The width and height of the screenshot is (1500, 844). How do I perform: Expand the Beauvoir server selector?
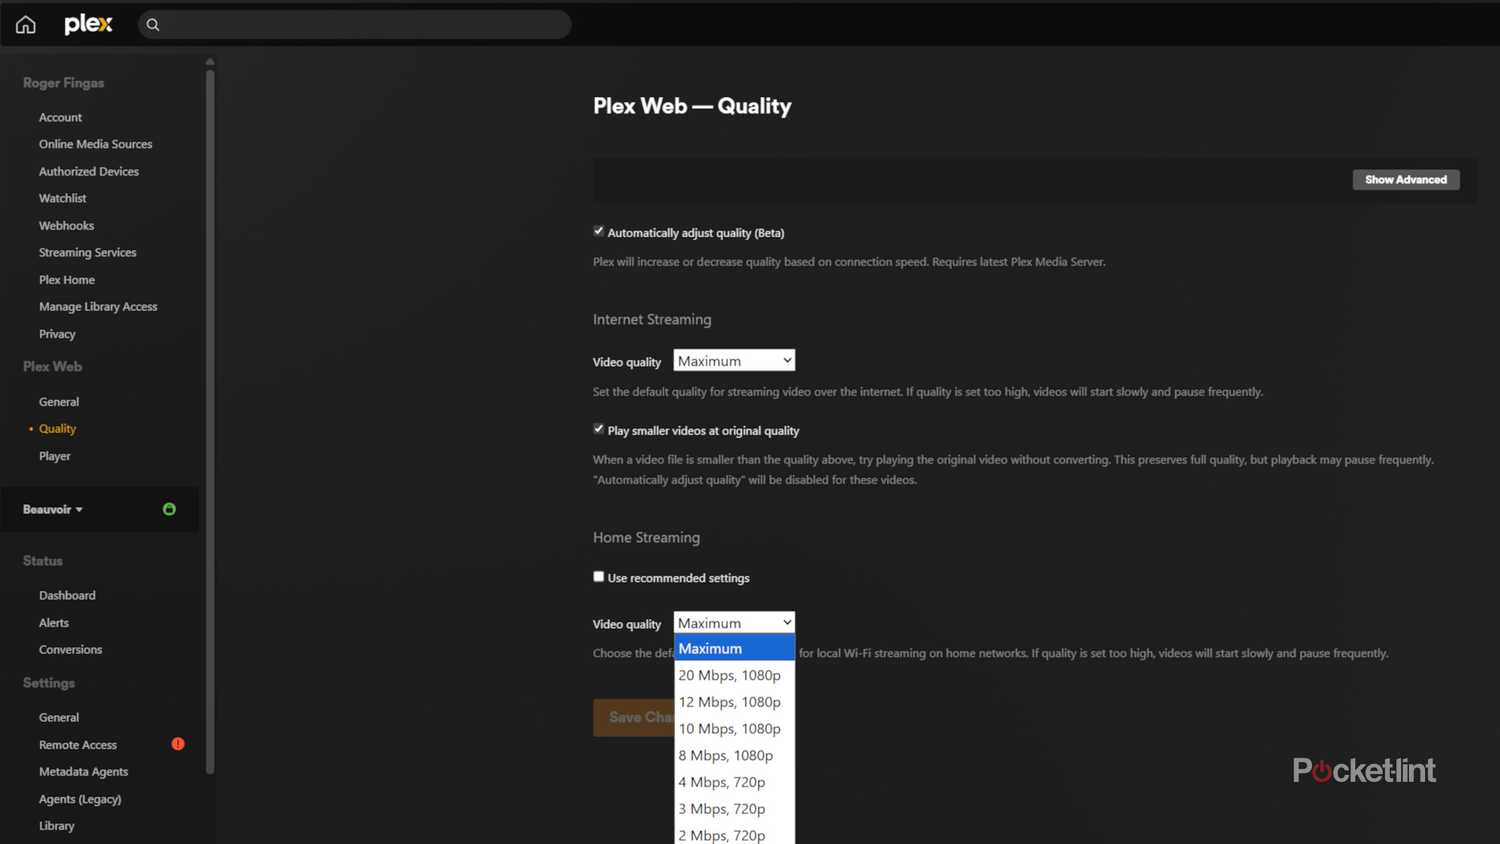tap(53, 509)
